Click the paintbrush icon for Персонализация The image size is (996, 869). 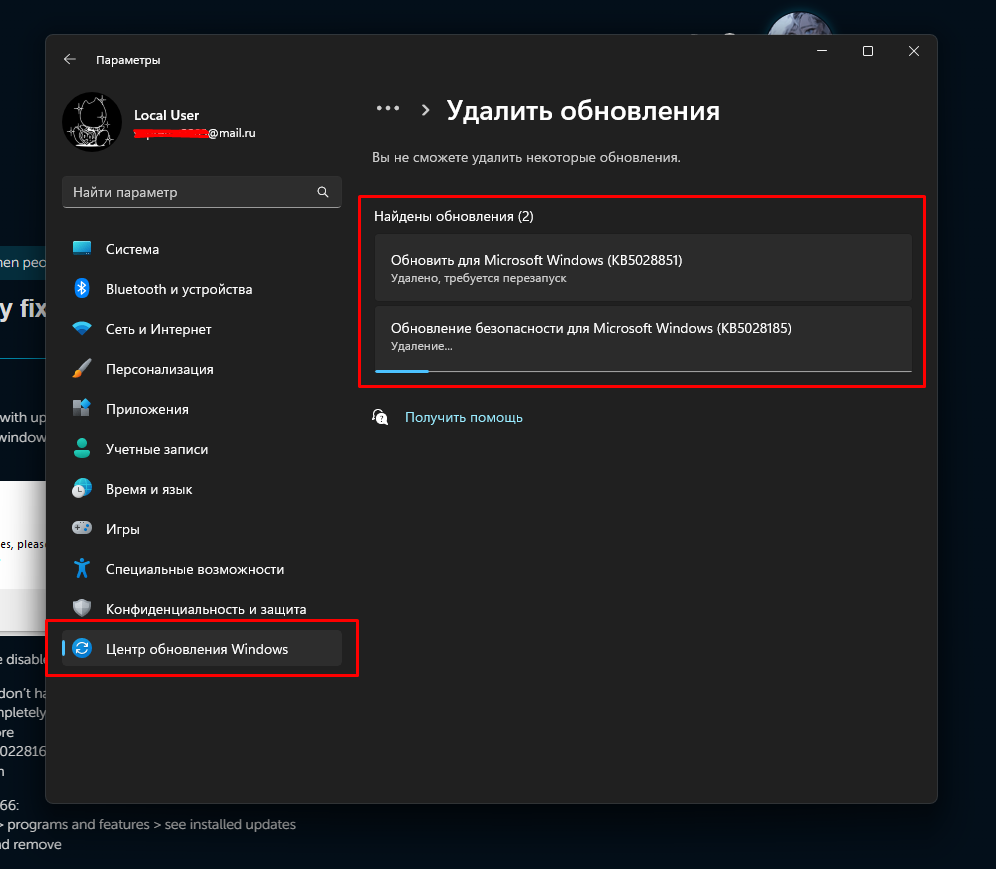tap(82, 369)
